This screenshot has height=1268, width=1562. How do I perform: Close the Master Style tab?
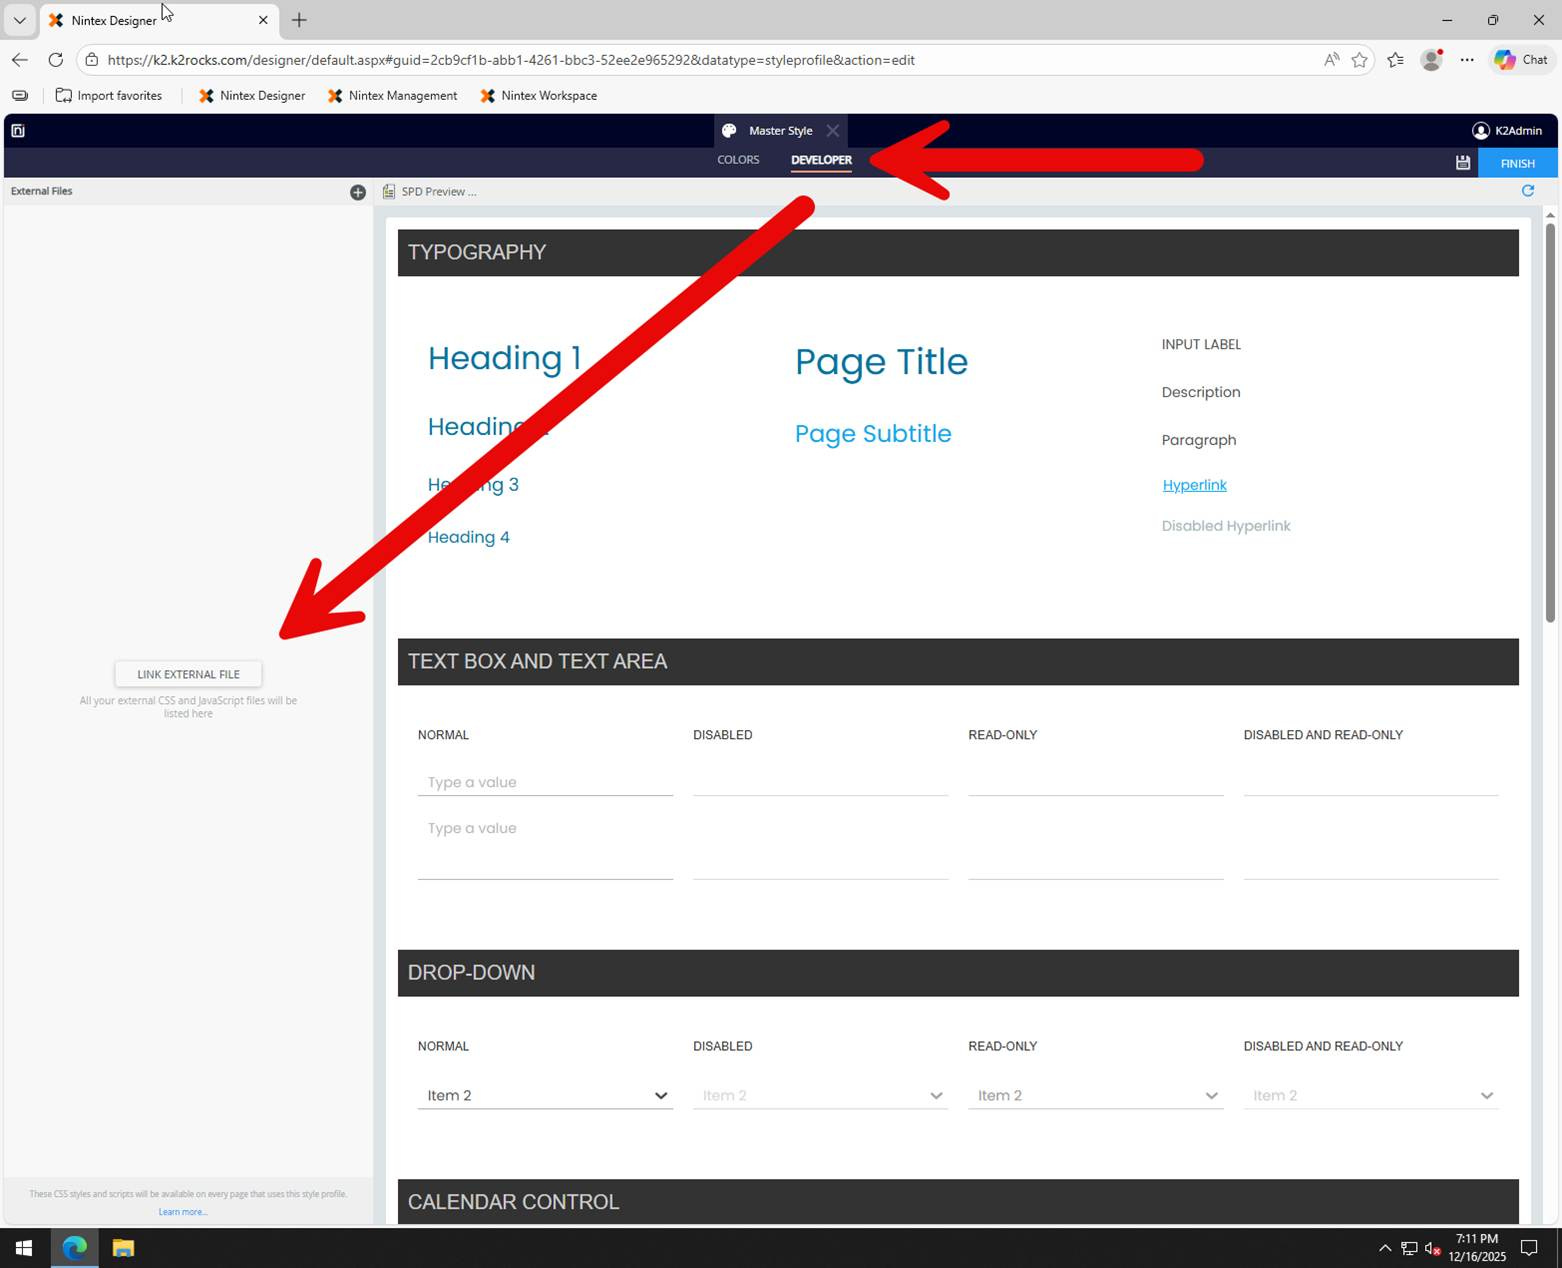(832, 130)
